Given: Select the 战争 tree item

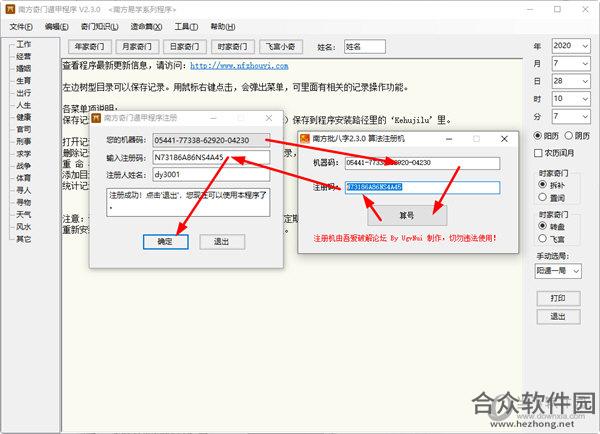Looking at the screenshot, I should (24, 166).
